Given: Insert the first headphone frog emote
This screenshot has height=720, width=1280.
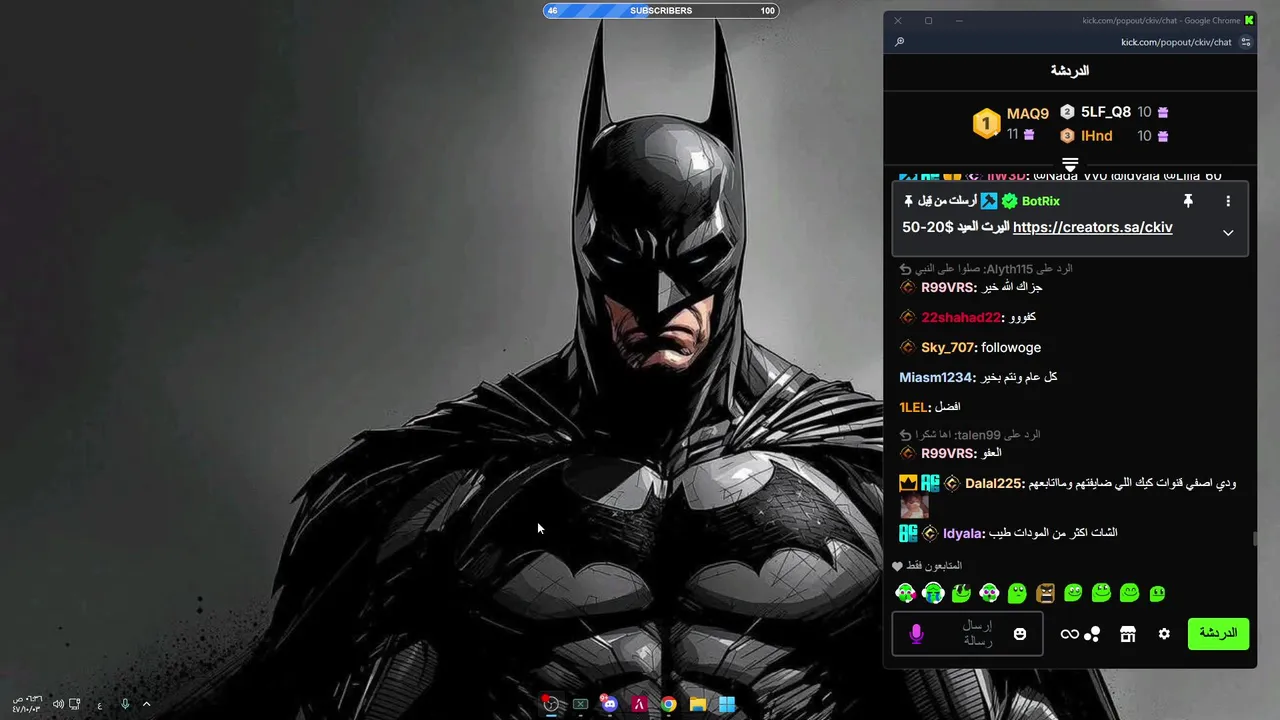Looking at the screenshot, I should pos(905,593).
